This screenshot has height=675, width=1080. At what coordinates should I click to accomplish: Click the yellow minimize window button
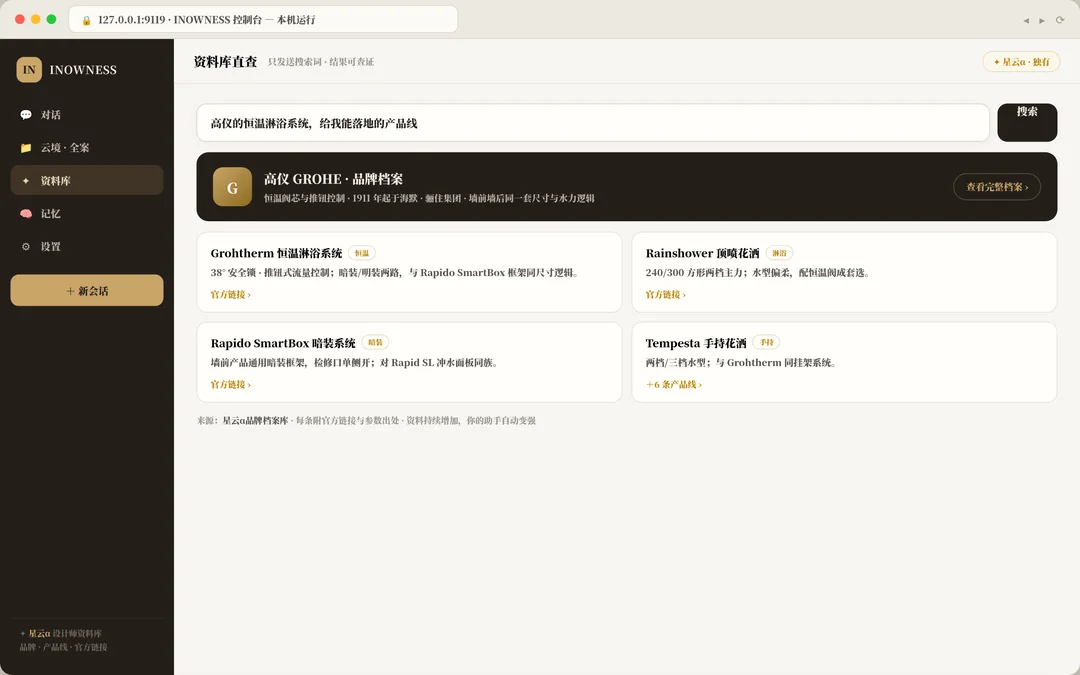[35, 19]
